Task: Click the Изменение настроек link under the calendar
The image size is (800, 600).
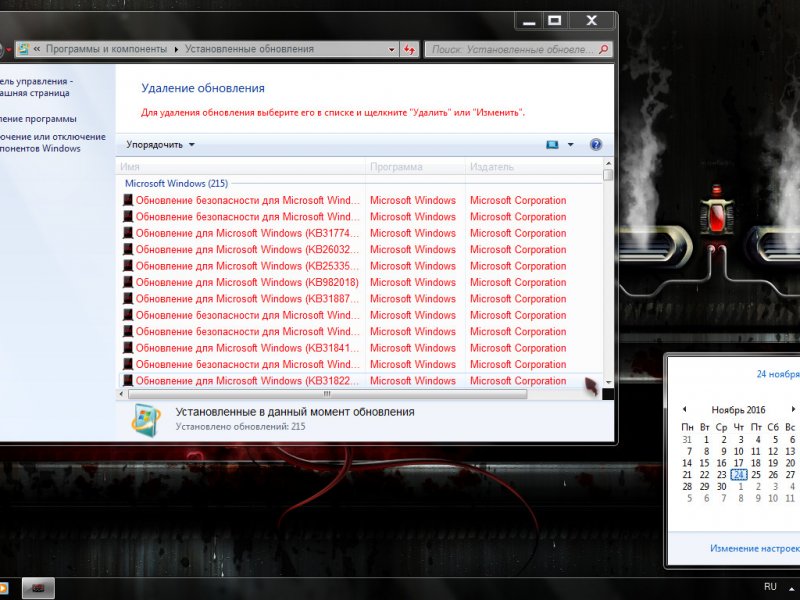Action: (x=755, y=548)
